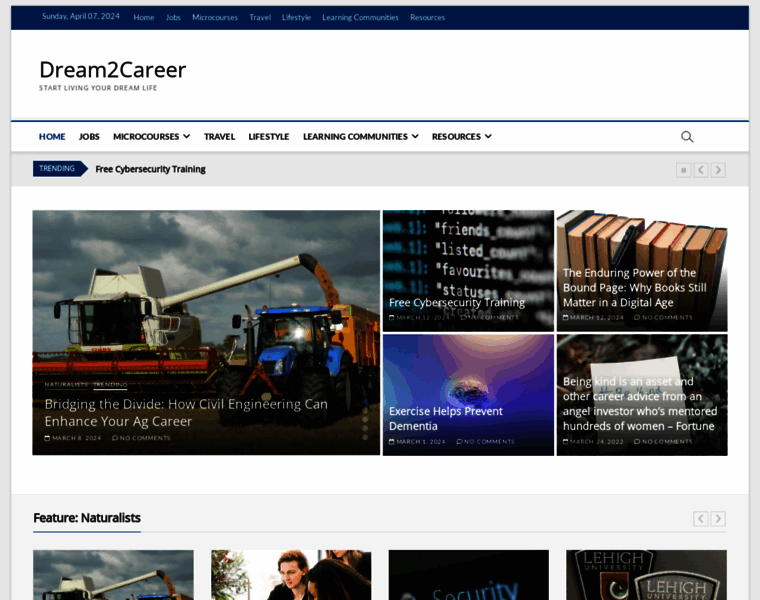Open trending headline Free Cybersecurity Training
This screenshot has height=600, width=760.
(x=150, y=169)
